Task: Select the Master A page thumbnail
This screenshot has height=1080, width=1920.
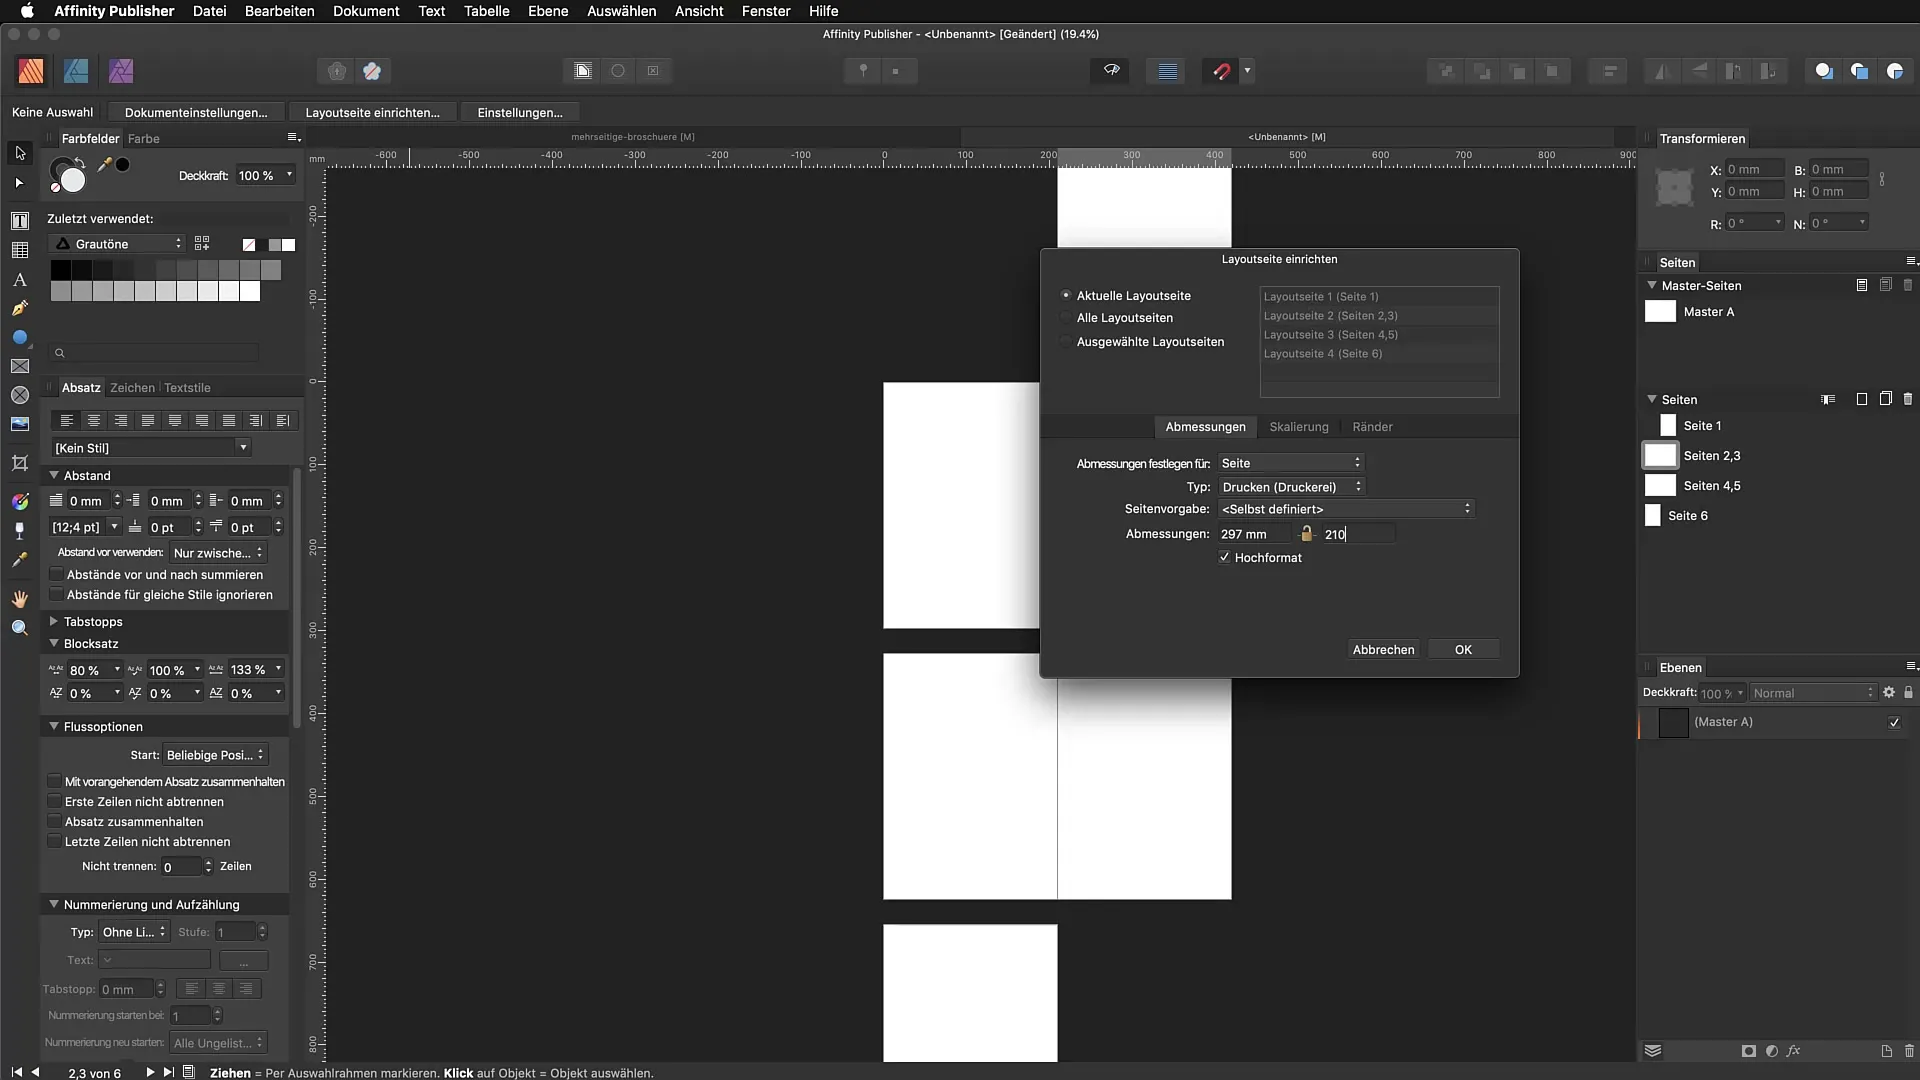Action: pyautogui.click(x=1660, y=311)
